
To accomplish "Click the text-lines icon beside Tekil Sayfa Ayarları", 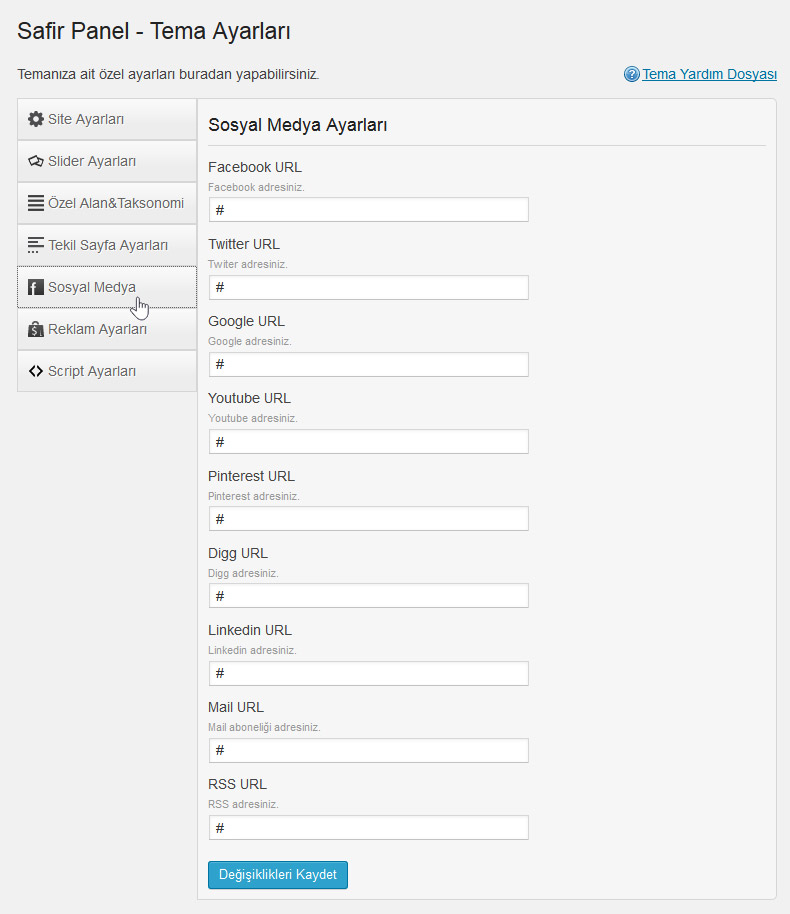I will click(36, 245).
